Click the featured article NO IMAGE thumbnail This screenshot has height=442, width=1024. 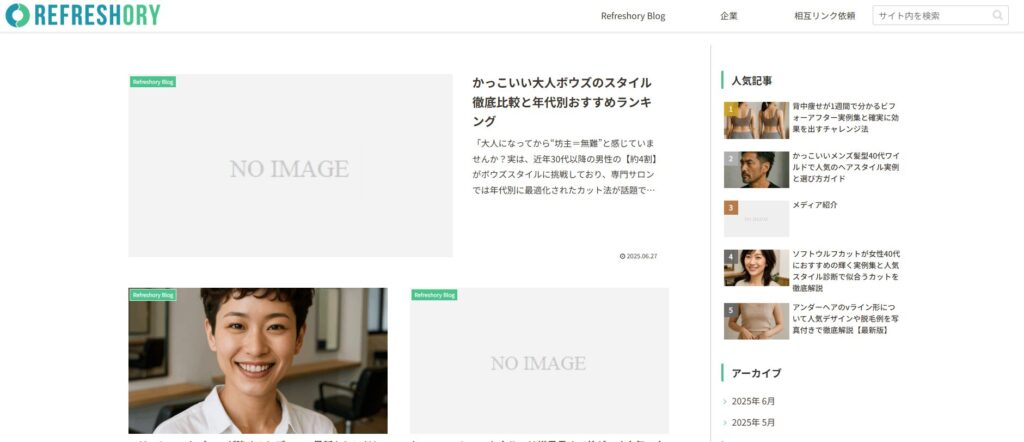tap(290, 165)
